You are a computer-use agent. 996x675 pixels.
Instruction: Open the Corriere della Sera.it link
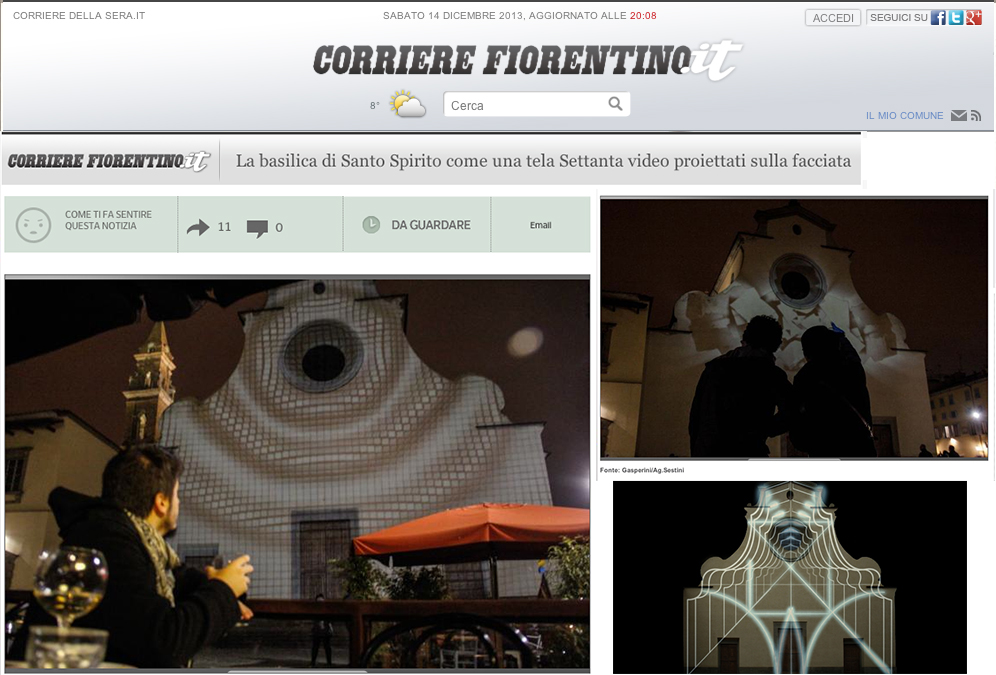tap(79, 16)
